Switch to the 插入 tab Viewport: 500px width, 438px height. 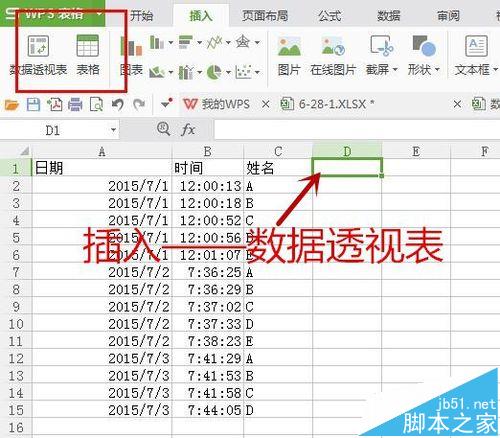201,16
